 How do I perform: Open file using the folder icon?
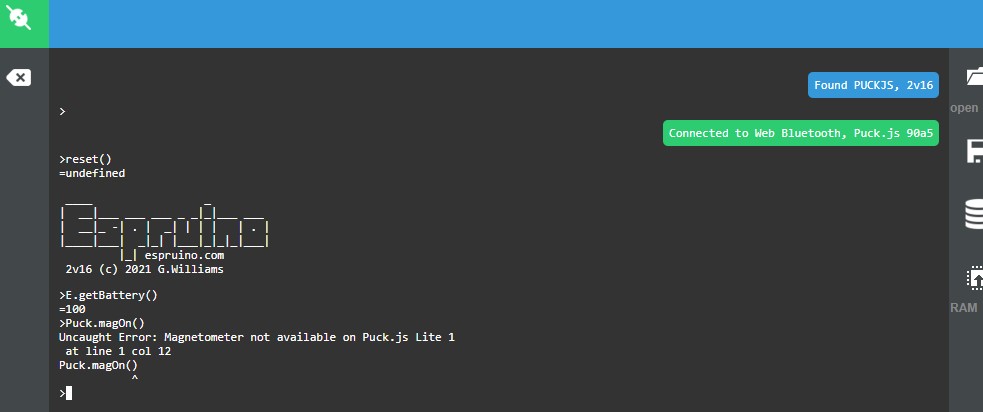click(x=974, y=77)
